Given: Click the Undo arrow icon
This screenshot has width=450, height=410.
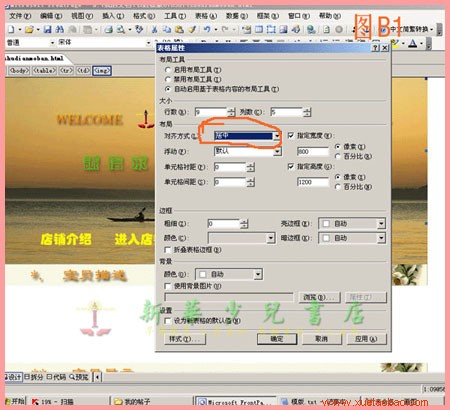Looking at the screenshot, I should 207,29.
